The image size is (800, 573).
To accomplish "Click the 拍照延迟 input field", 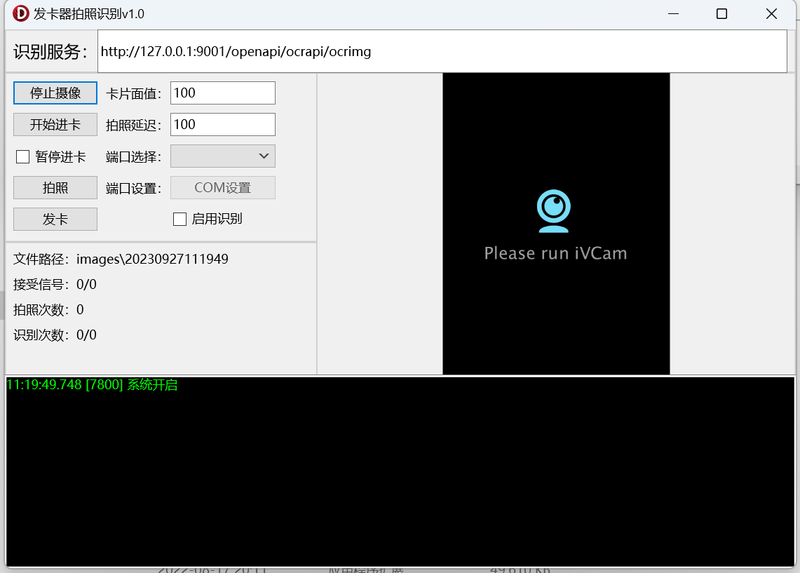I will tap(223, 124).
